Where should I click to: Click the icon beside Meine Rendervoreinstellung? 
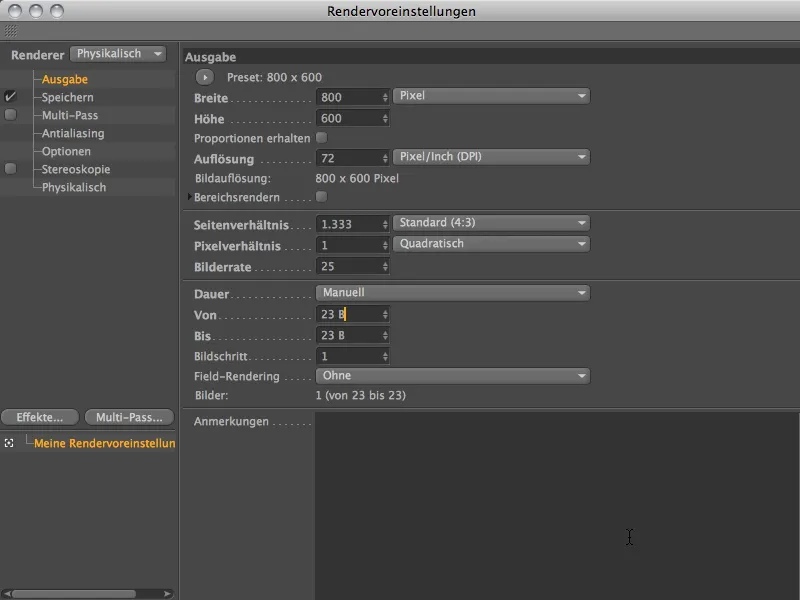pos(9,443)
